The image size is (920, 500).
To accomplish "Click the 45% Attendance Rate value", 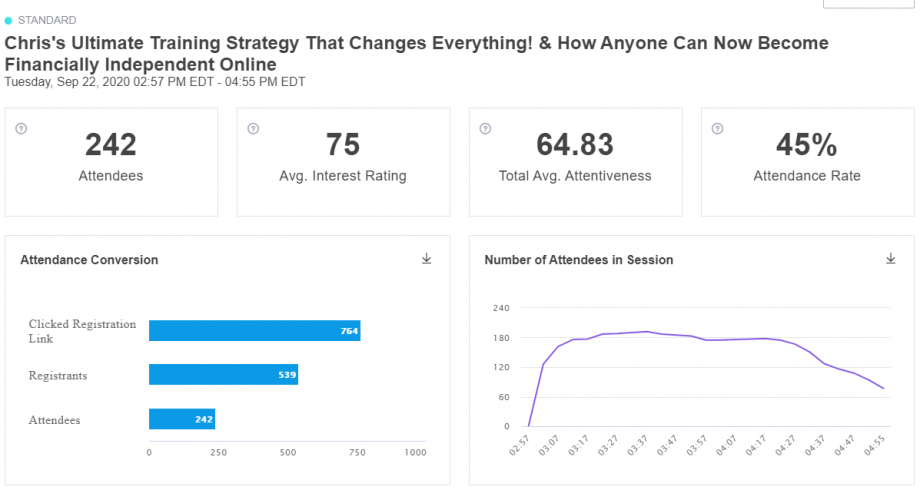I will tap(807, 144).
